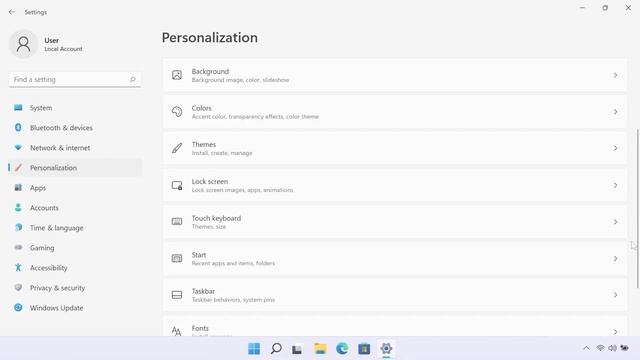The width and height of the screenshot is (640, 360).
Task: Expand the Fonts row chevron
Action: pos(615,331)
